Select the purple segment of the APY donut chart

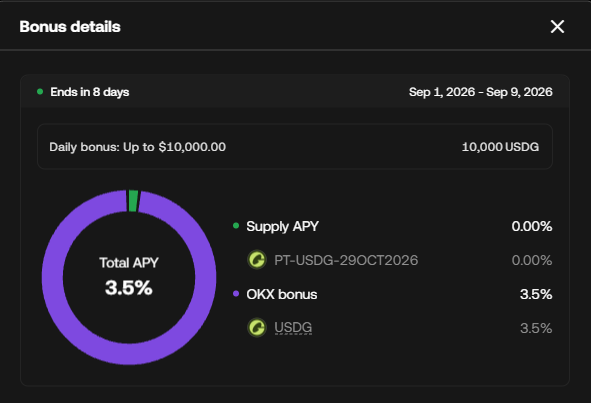click(129, 354)
